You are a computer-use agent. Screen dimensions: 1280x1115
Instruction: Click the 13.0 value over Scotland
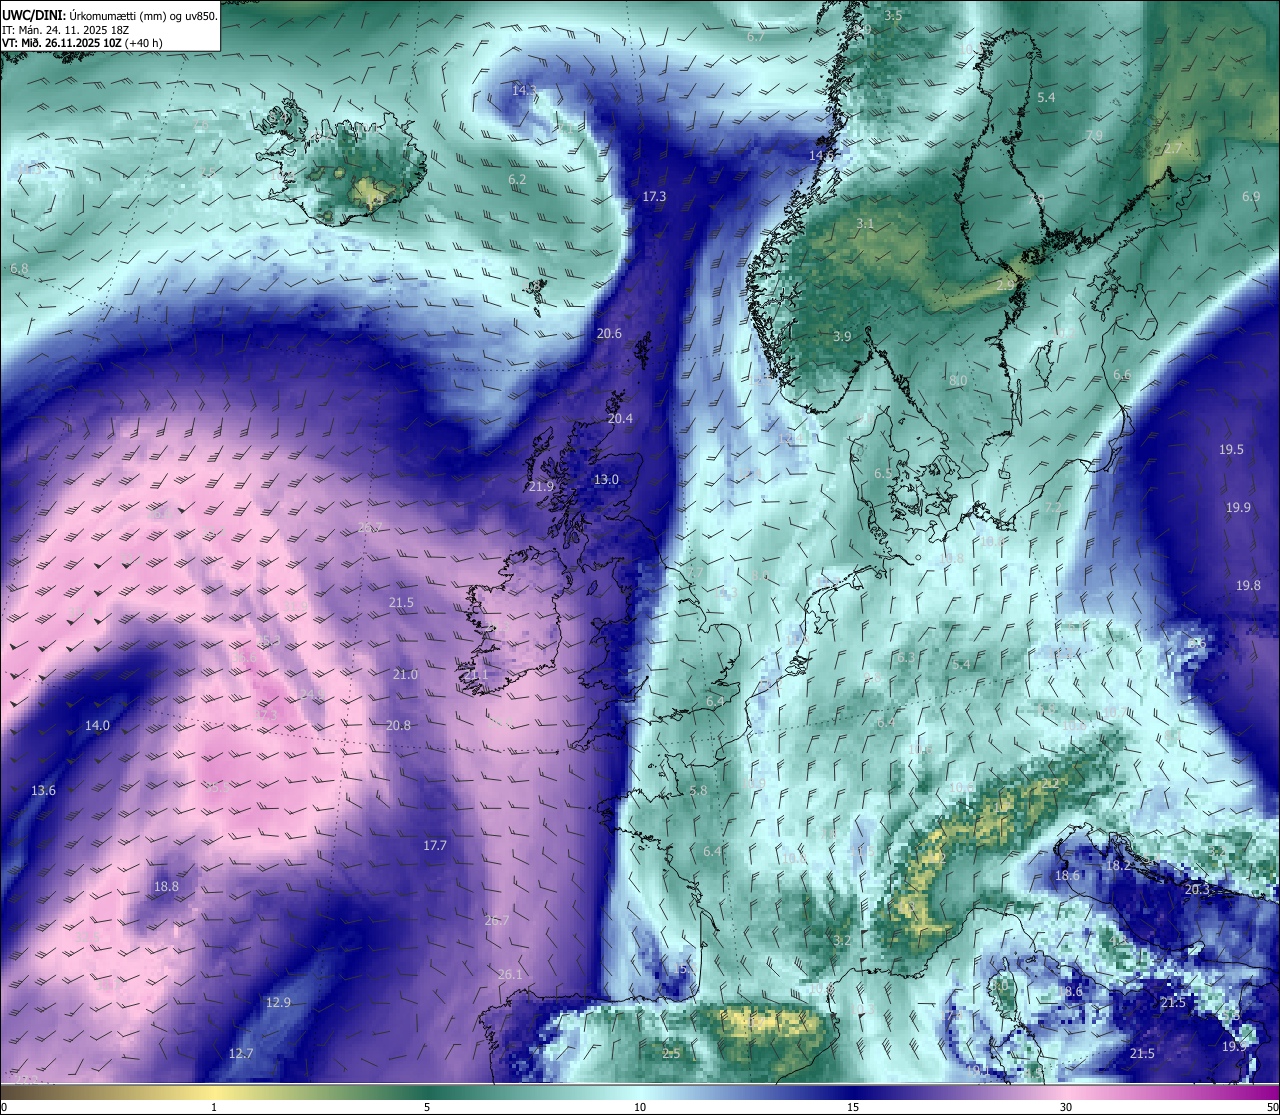click(x=606, y=480)
